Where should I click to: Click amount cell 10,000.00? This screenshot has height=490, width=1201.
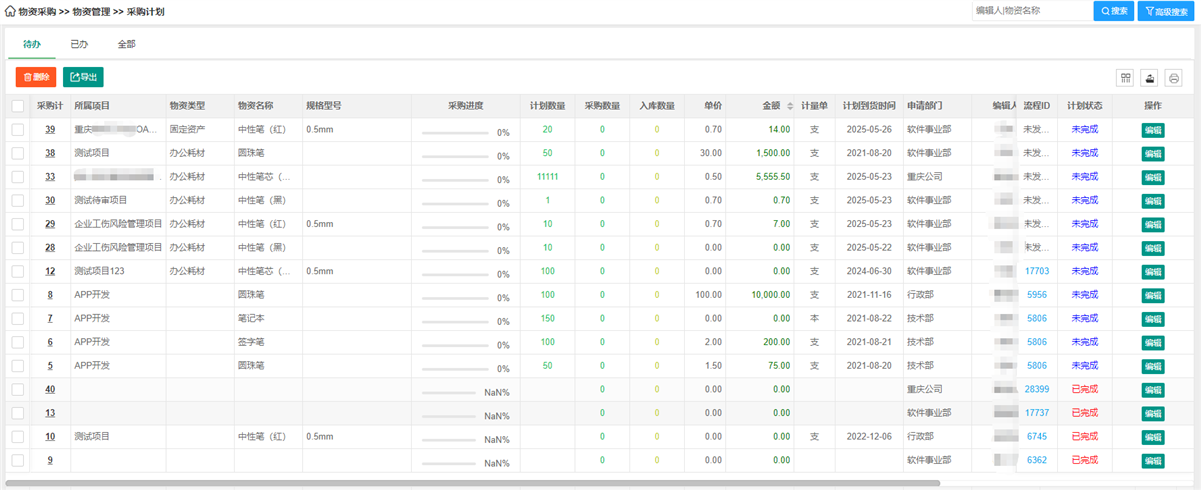[x=771, y=295]
